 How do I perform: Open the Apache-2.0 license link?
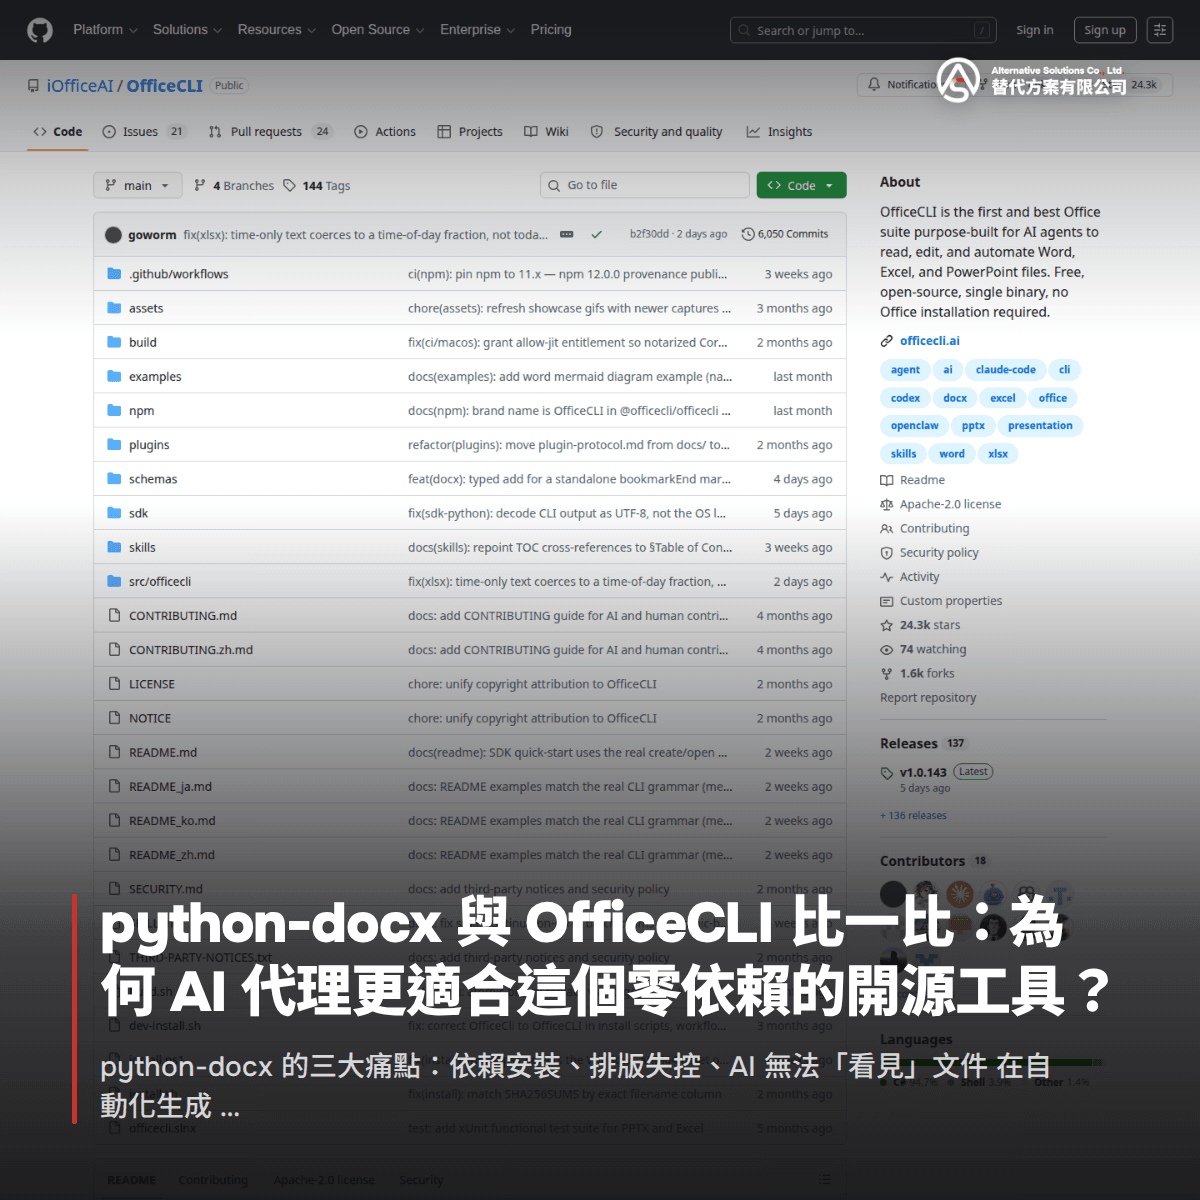pyautogui.click(x=940, y=504)
